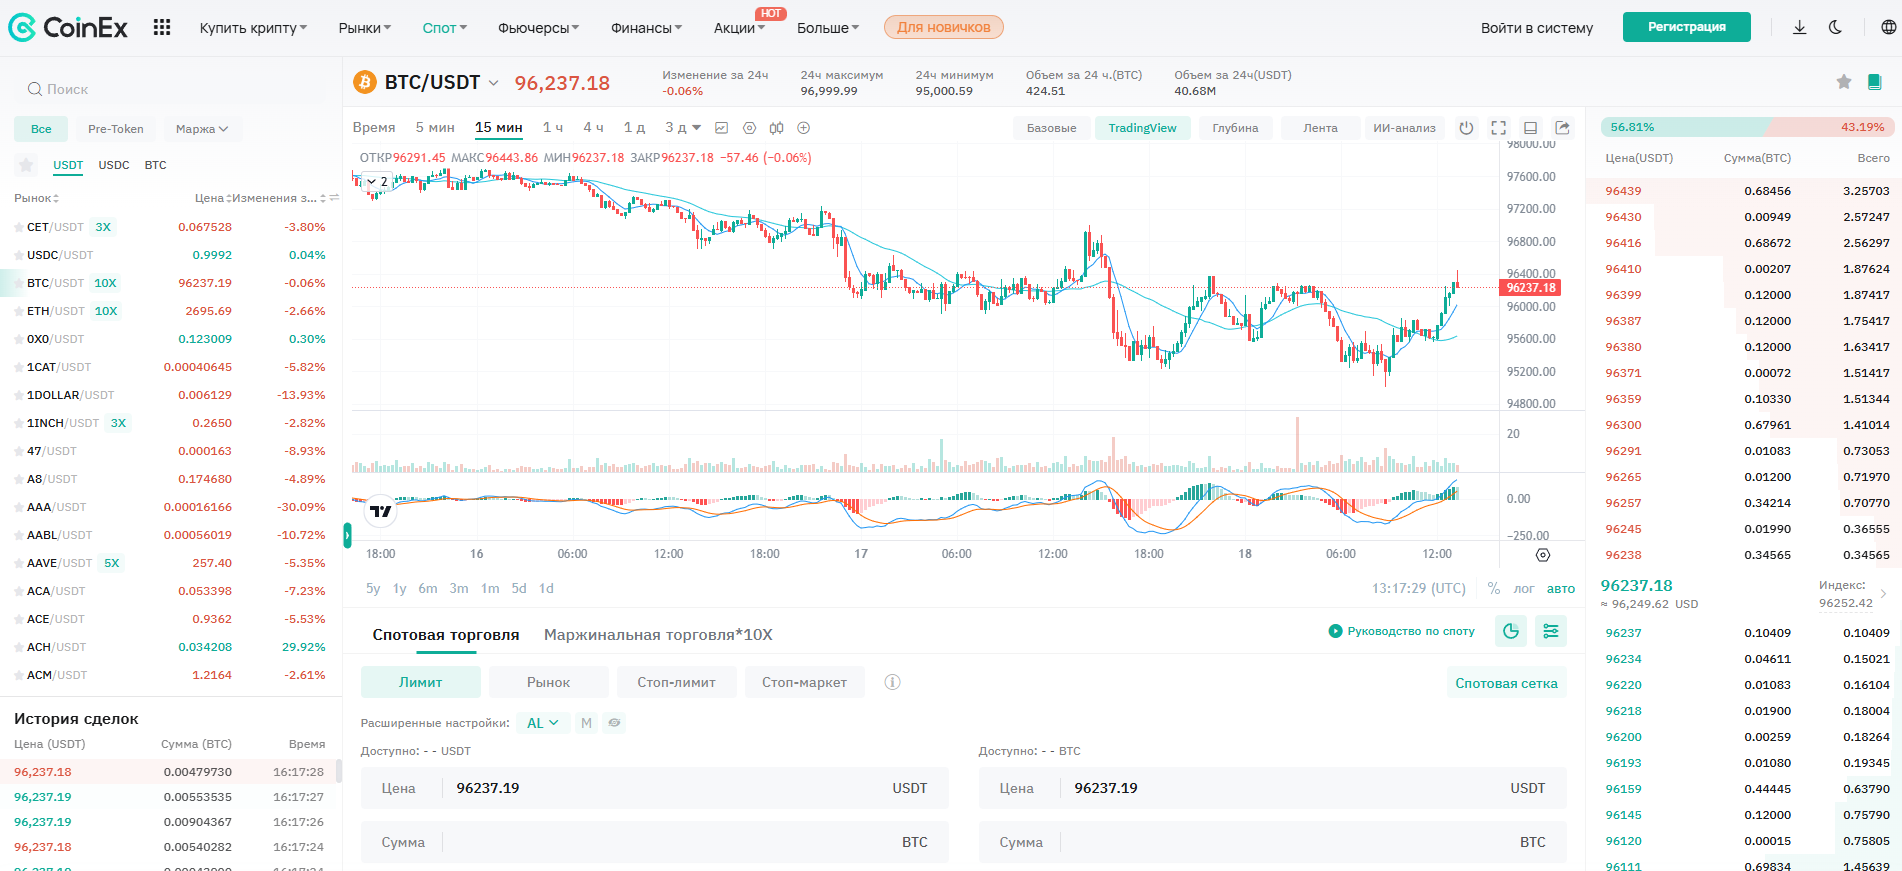Expand the Больше menu
This screenshot has height=871, width=1902.
tap(828, 28)
